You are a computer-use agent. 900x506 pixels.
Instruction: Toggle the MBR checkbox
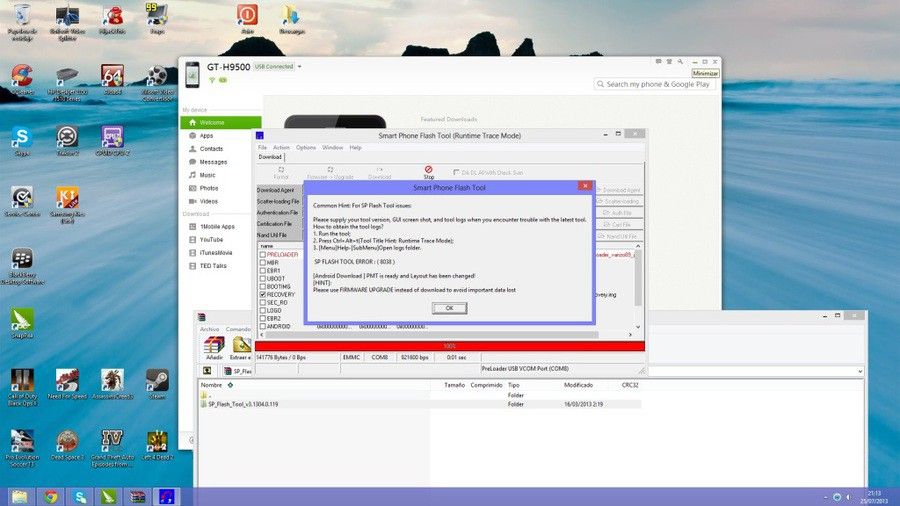click(262, 262)
